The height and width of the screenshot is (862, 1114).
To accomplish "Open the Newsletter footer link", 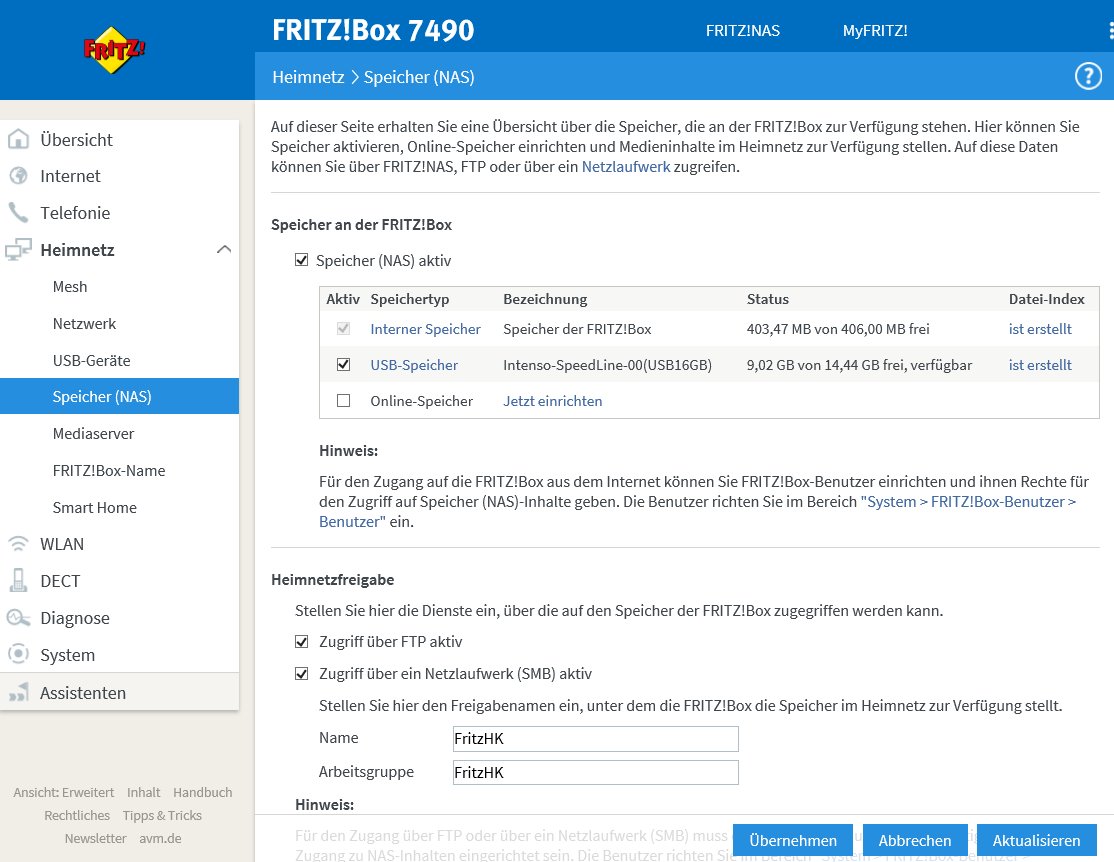I will pos(95,839).
